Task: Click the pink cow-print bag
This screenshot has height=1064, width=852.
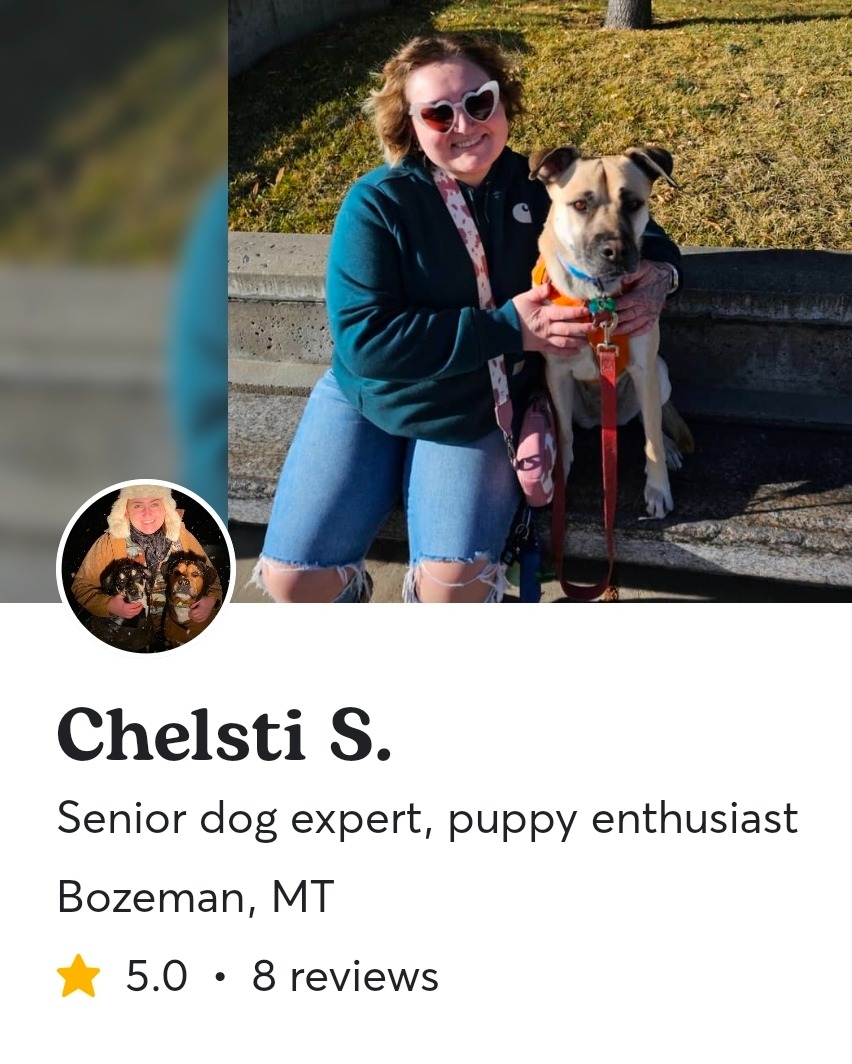Action: [x=534, y=451]
